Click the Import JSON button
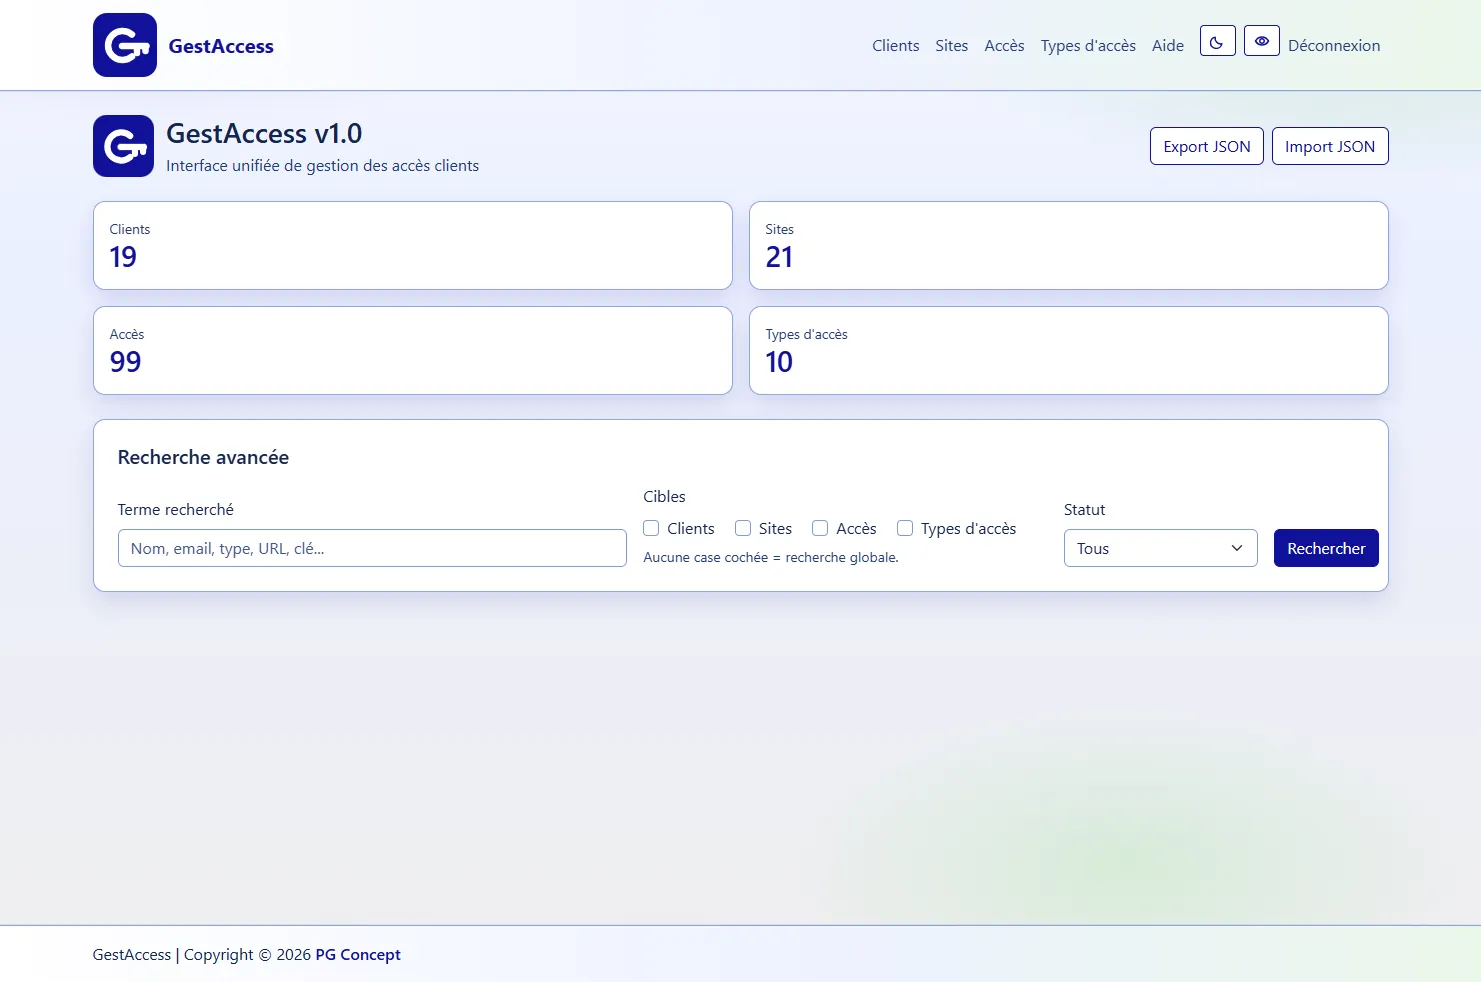Image resolution: width=1481 pixels, height=982 pixels. point(1329,146)
